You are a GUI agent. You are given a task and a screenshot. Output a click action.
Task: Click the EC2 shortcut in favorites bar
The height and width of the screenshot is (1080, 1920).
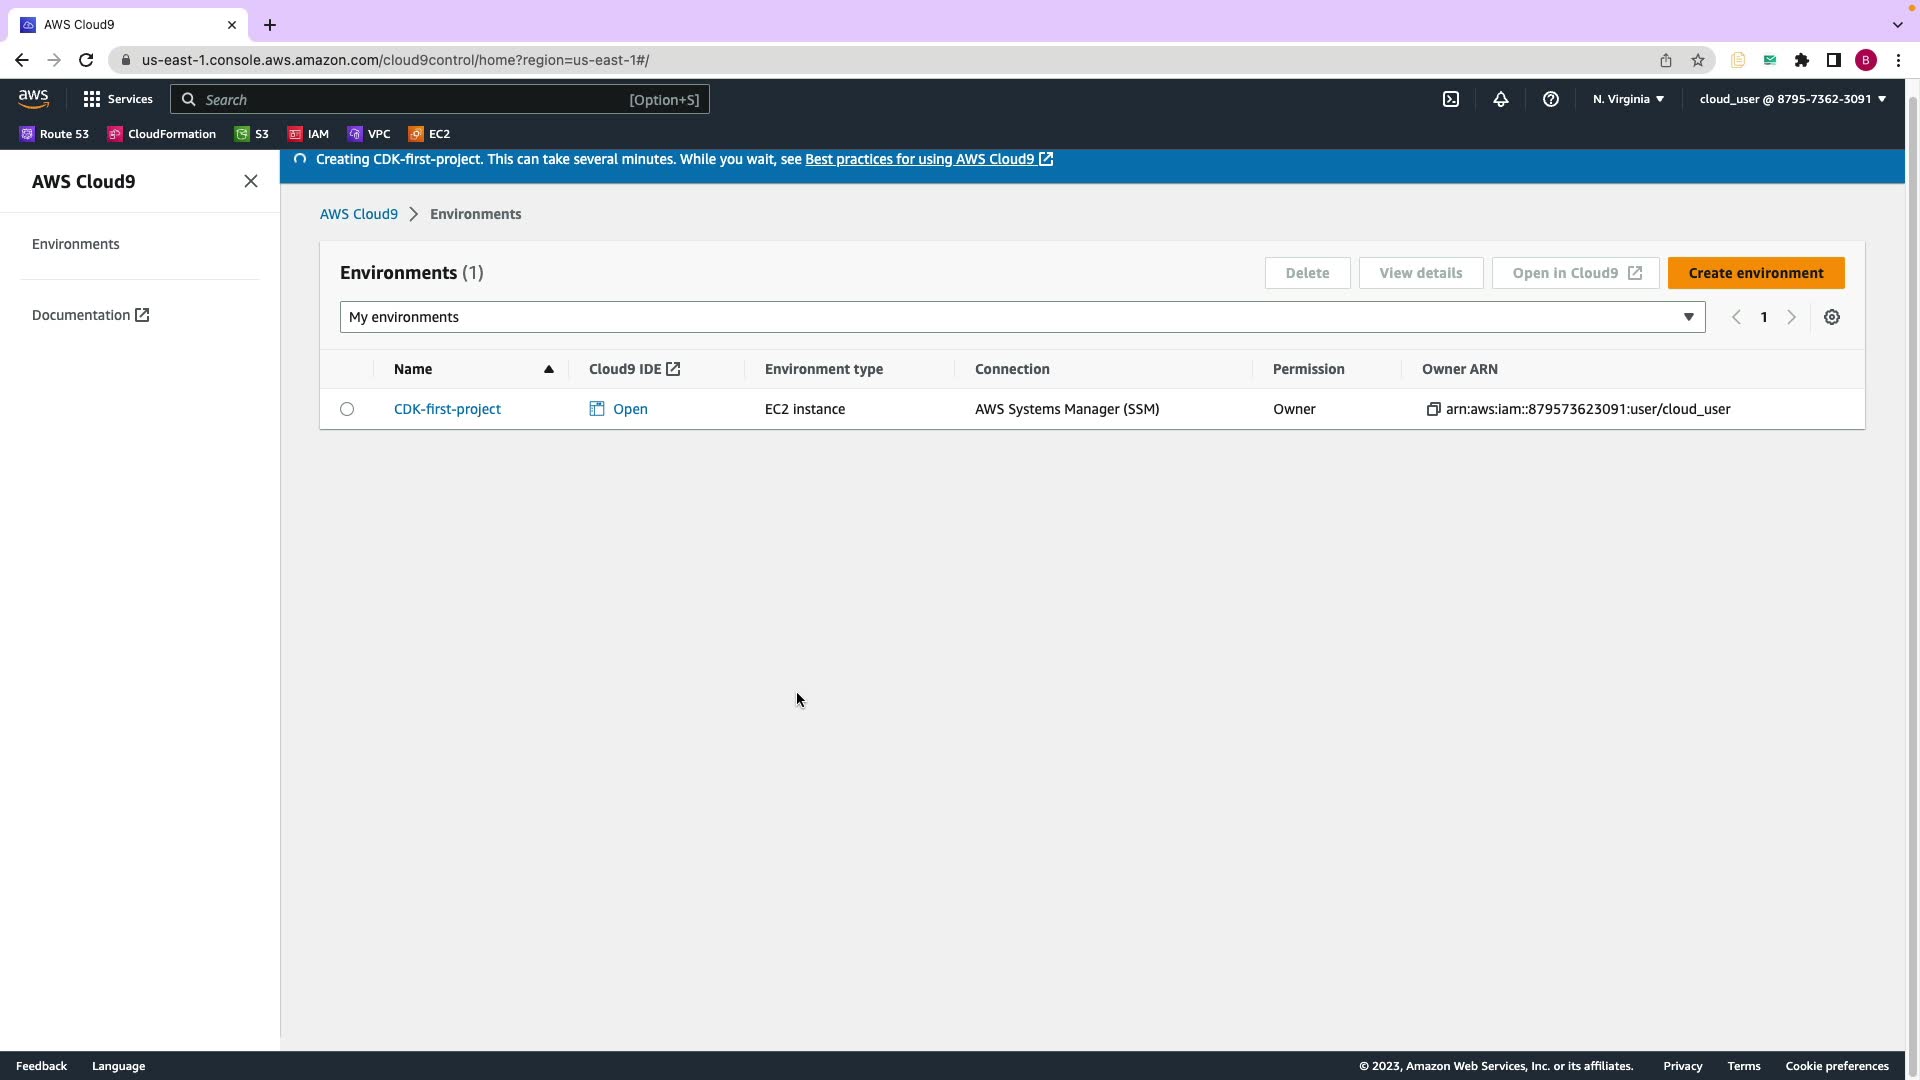point(429,134)
